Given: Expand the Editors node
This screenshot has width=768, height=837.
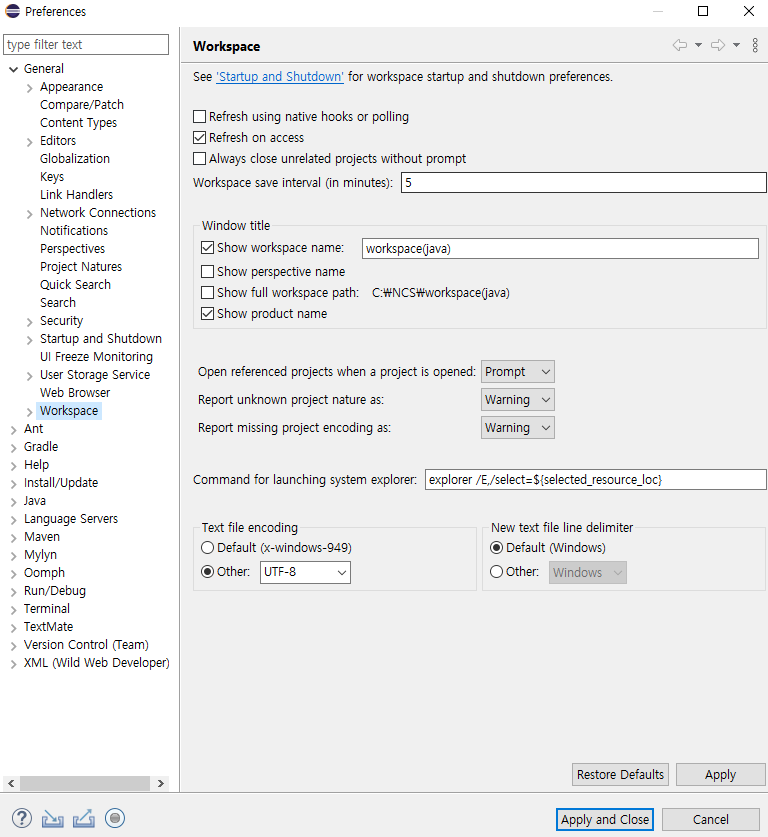Looking at the screenshot, I should pyautogui.click(x=30, y=141).
